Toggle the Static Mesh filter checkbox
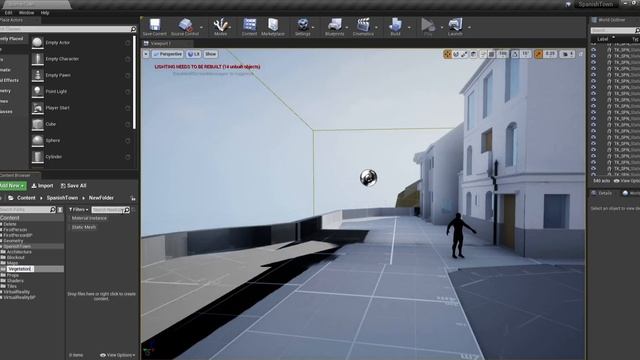This screenshot has width=640, height=360. [84, 227]
